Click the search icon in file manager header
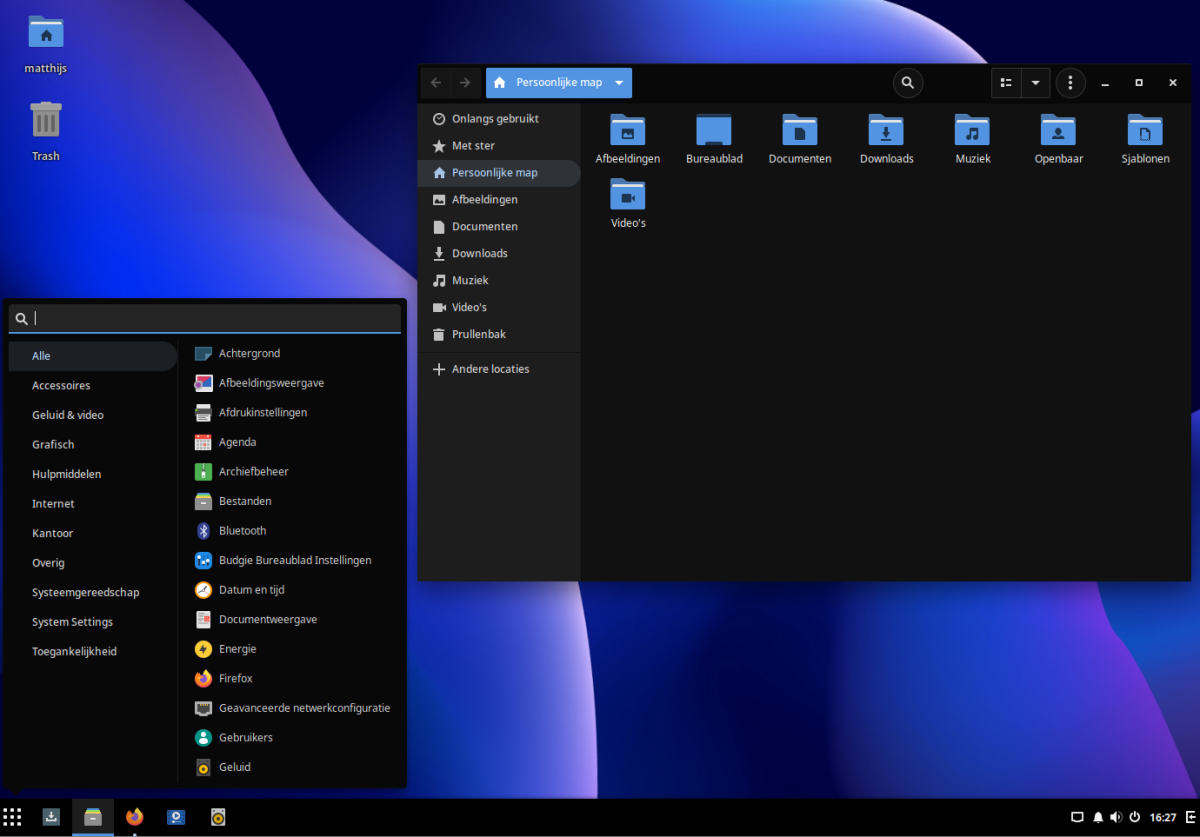Image resolution: width=1200 pixels, height=837 pixels. tap(907, 83)
